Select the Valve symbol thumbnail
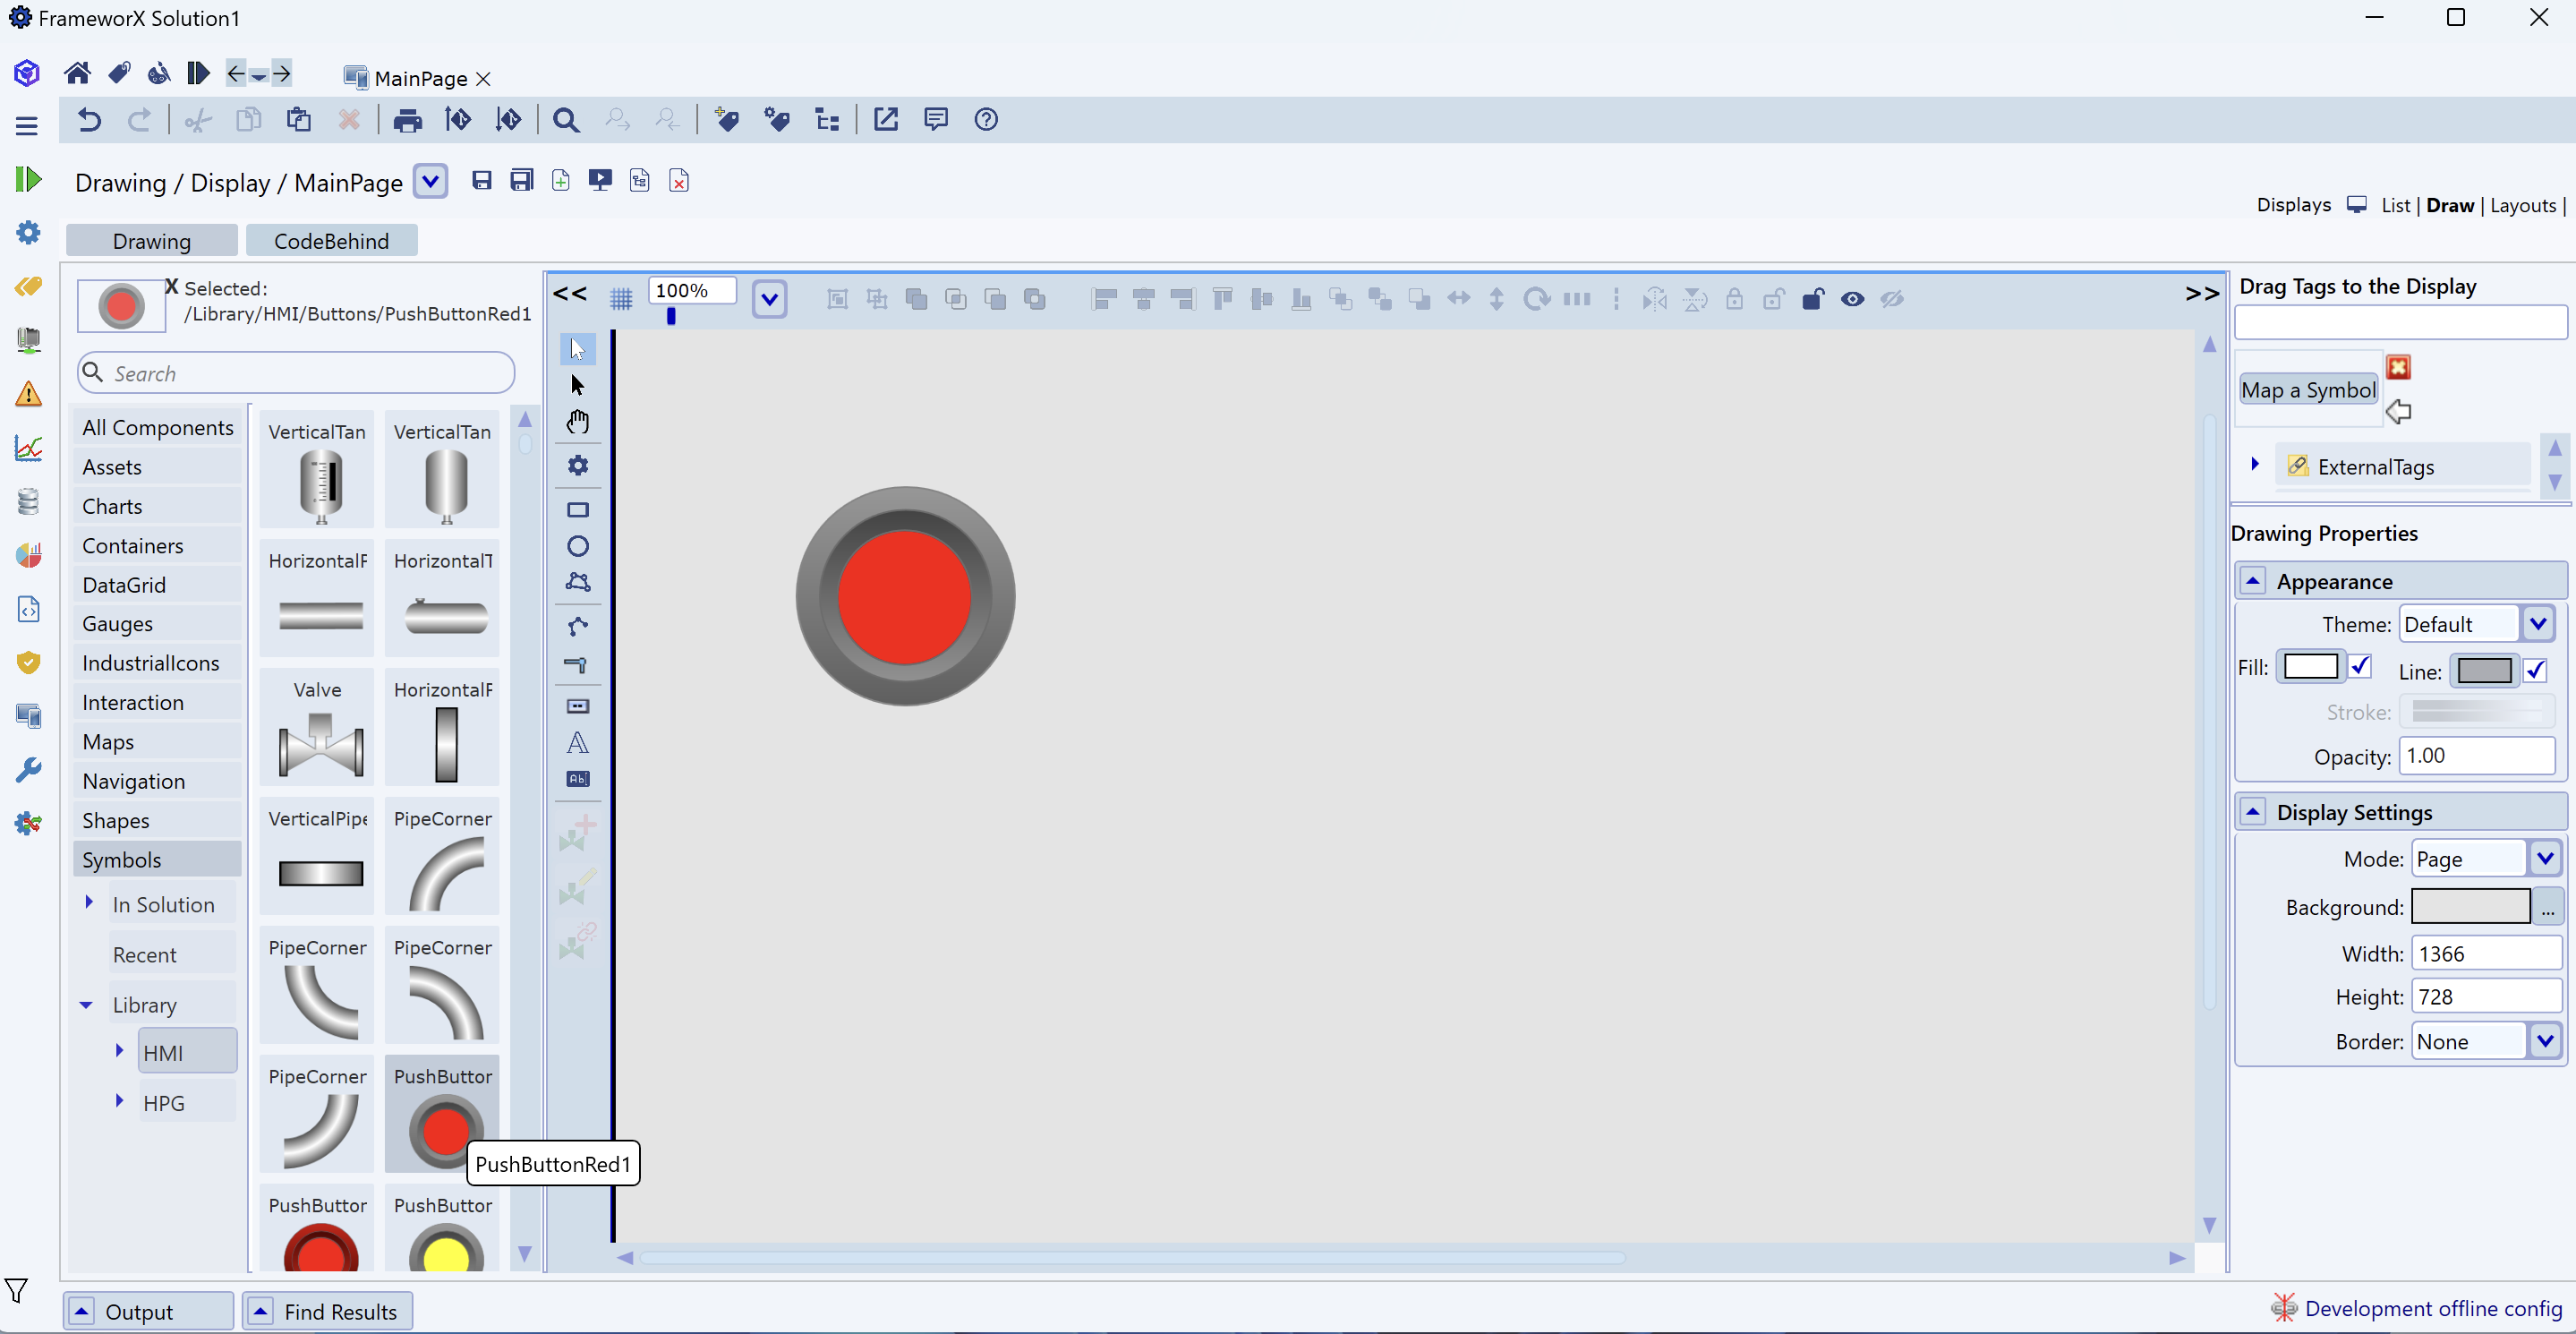Viewport: 2576px width, 1334px height. [x=317, y=728]
